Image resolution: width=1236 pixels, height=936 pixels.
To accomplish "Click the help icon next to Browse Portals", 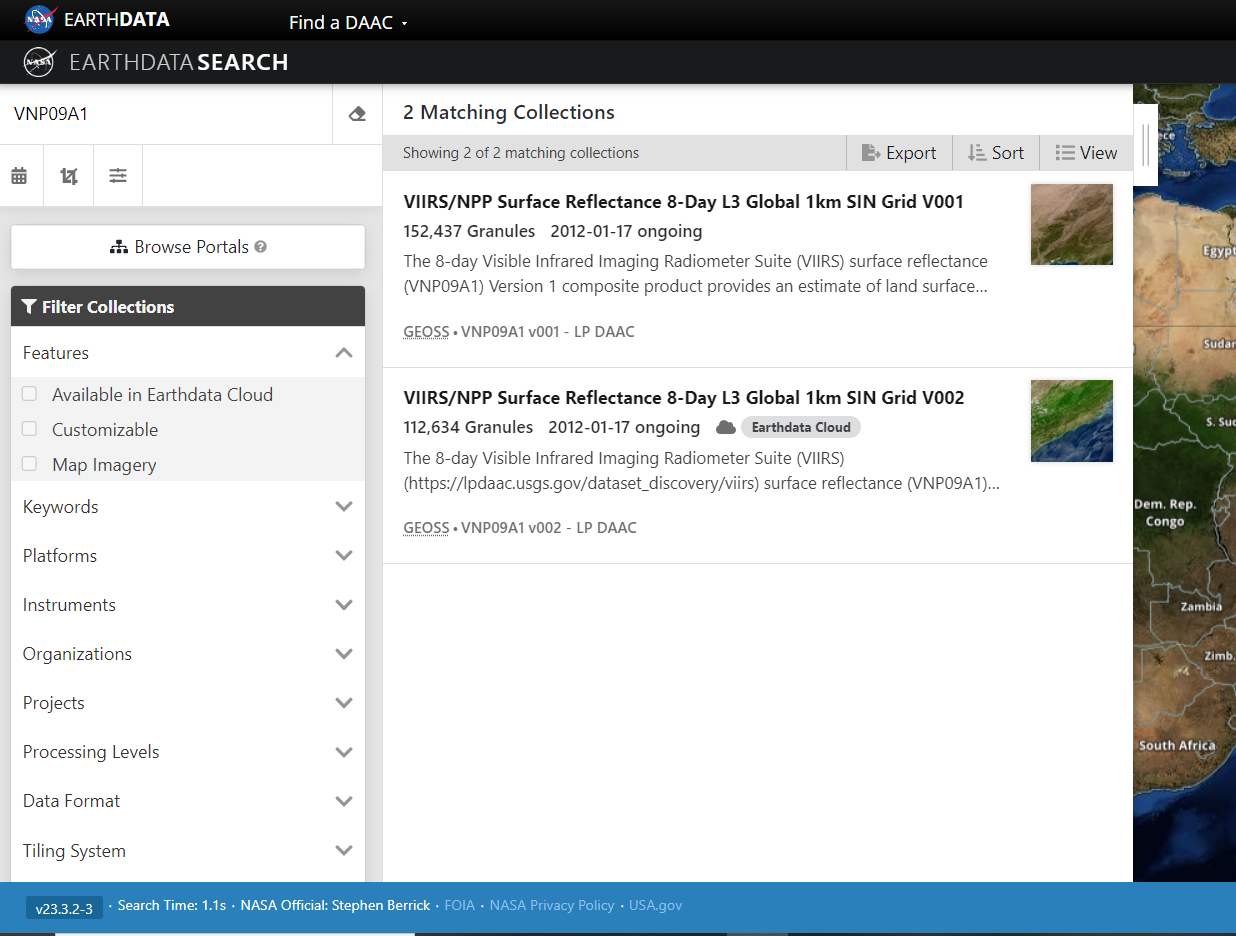I will point(261,247).
